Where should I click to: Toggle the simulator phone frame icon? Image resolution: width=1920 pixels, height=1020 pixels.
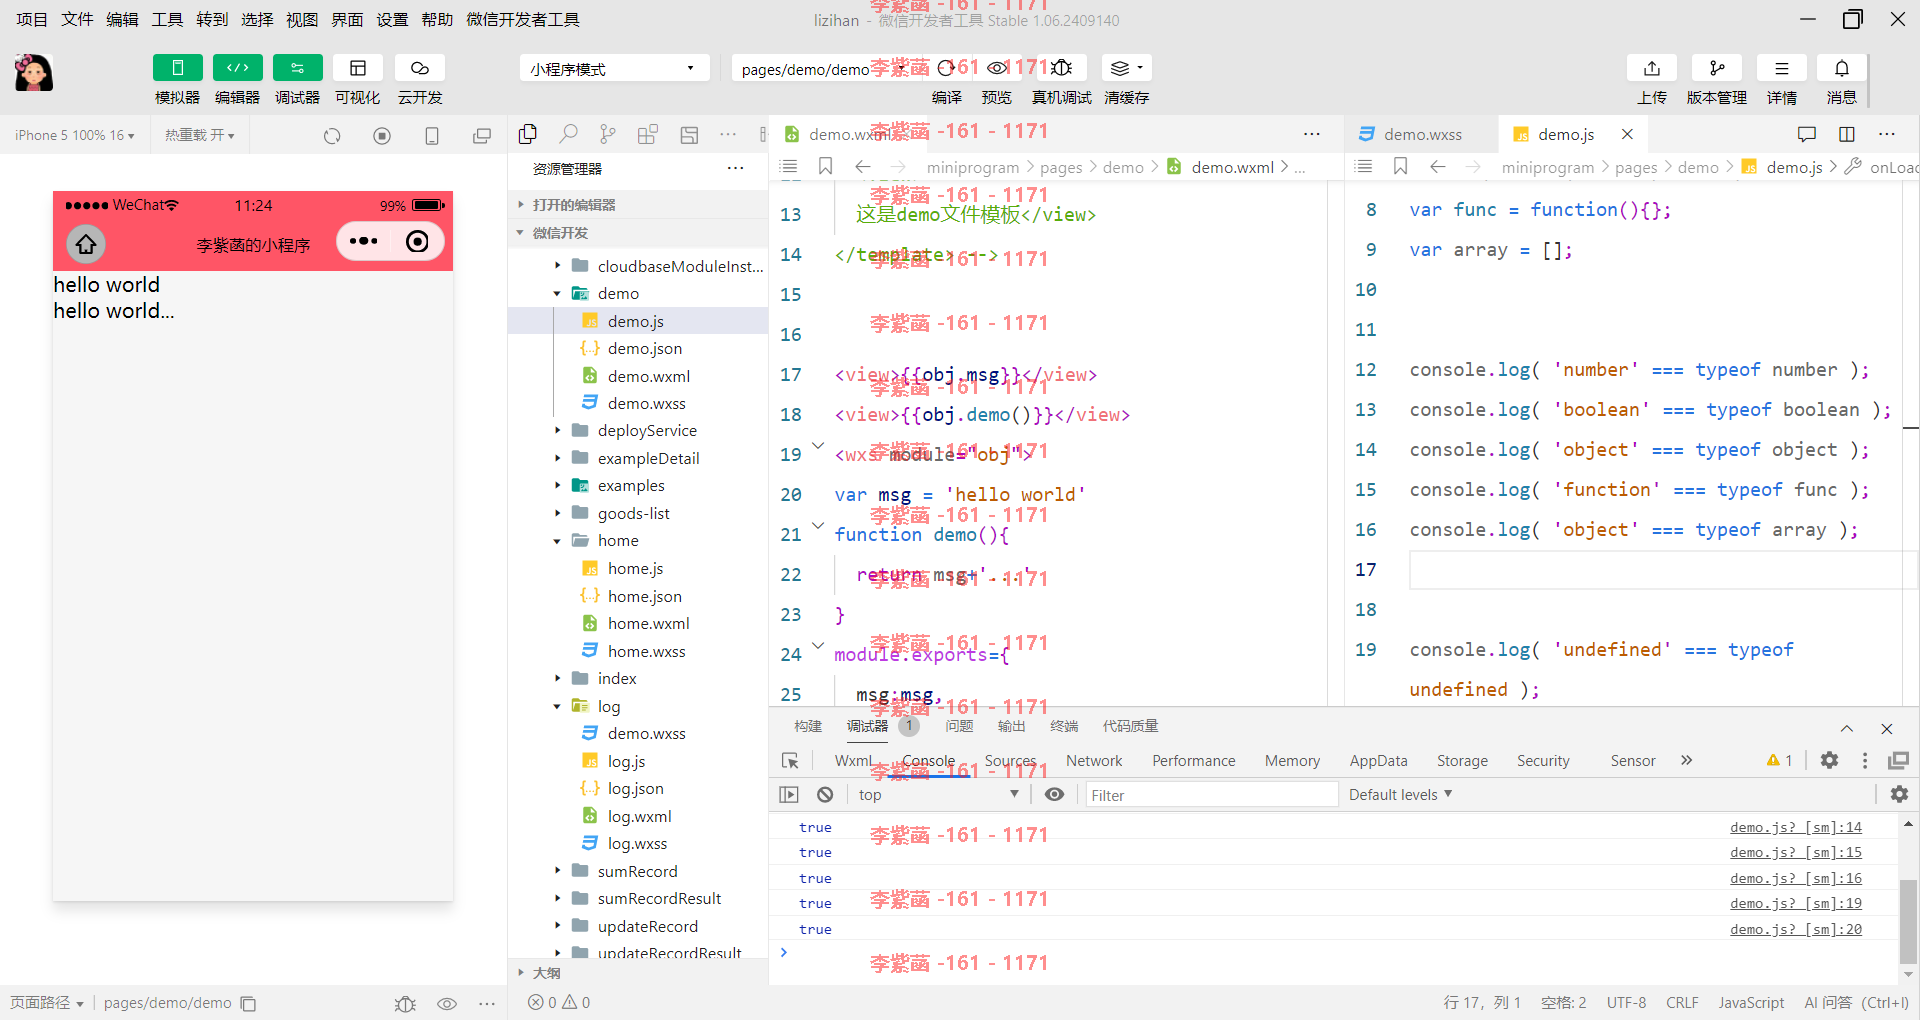click(x=432, y=135)
